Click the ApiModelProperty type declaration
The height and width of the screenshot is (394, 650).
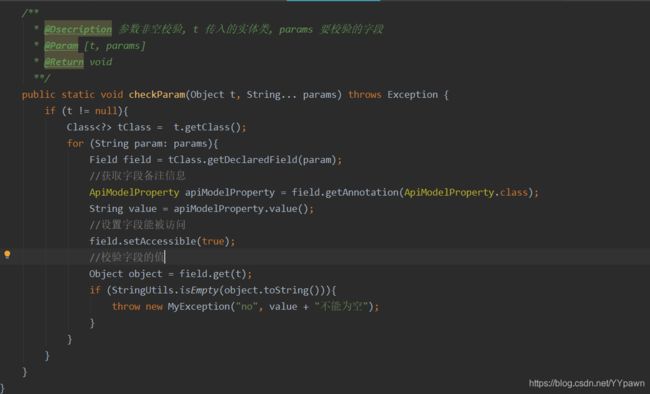coord(134,192)
